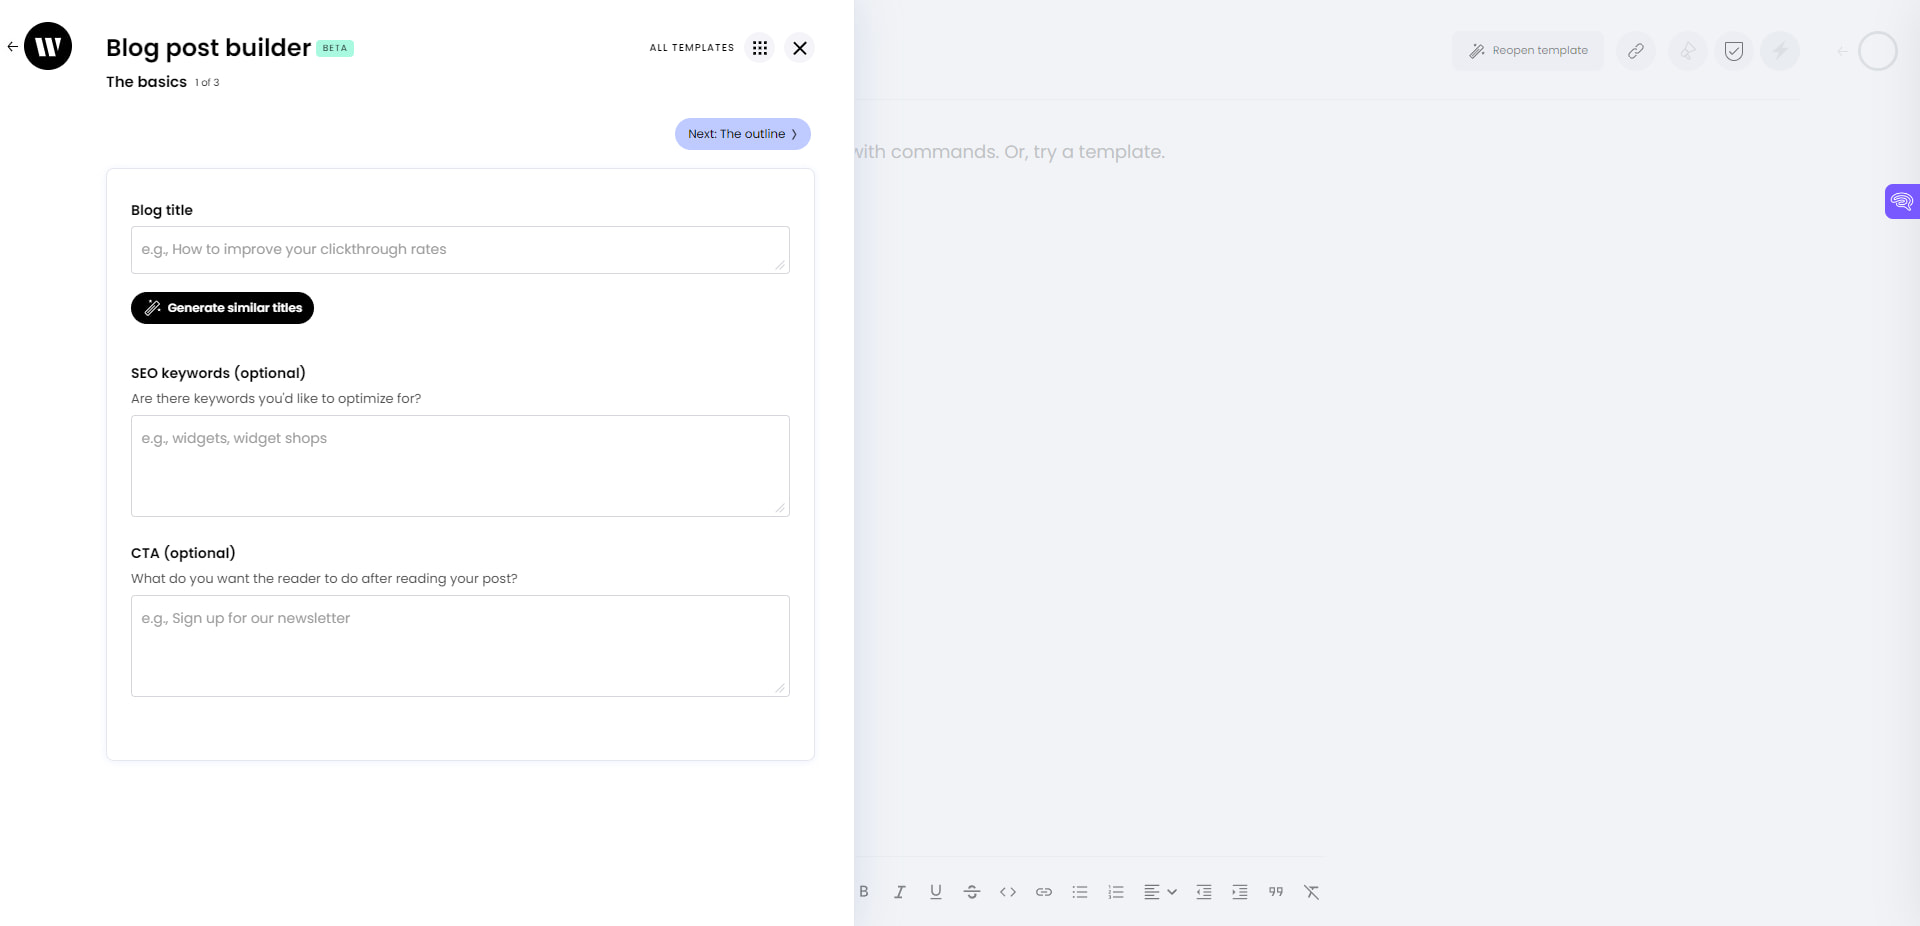Open the text alignment dropdown
The width and height of the screenshot is (1920, 926).
pyautogui.click(x=1160, y=891)
